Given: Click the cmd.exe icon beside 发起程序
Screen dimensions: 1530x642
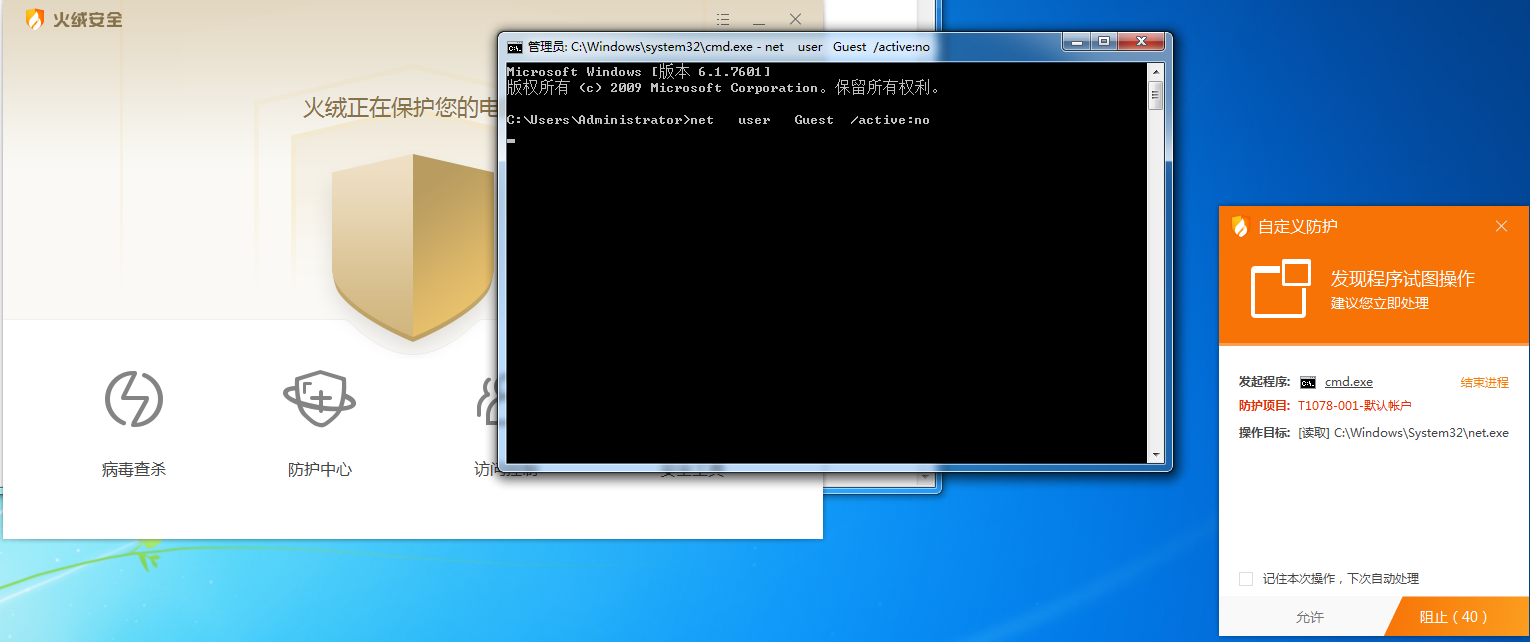Looking at the screenshot, I should click(1308, 382).
